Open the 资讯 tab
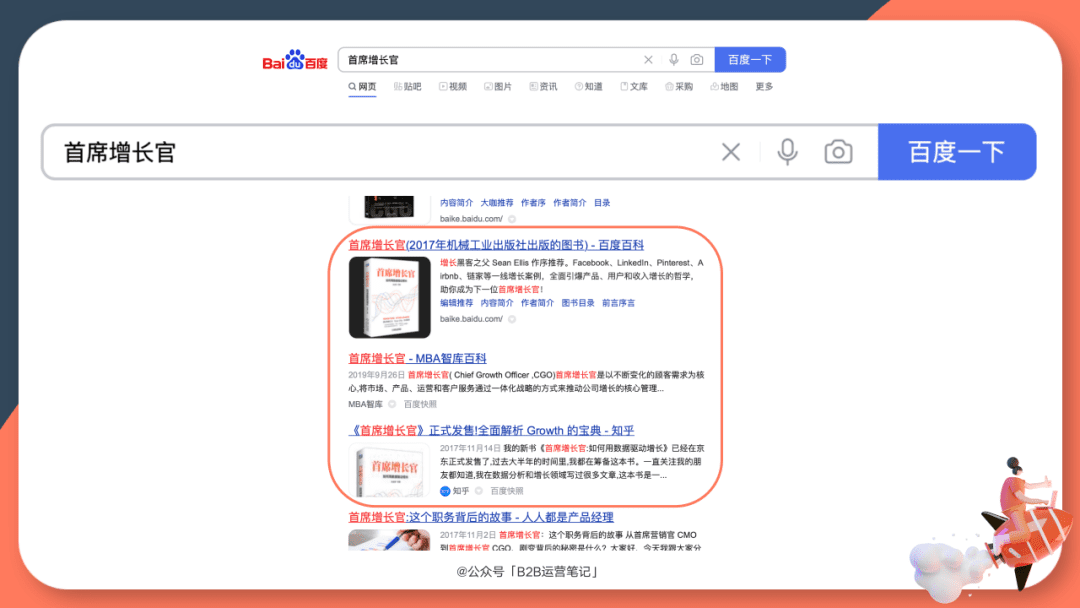Screen dimensions: 1080x608 click(x=543, y=87)
